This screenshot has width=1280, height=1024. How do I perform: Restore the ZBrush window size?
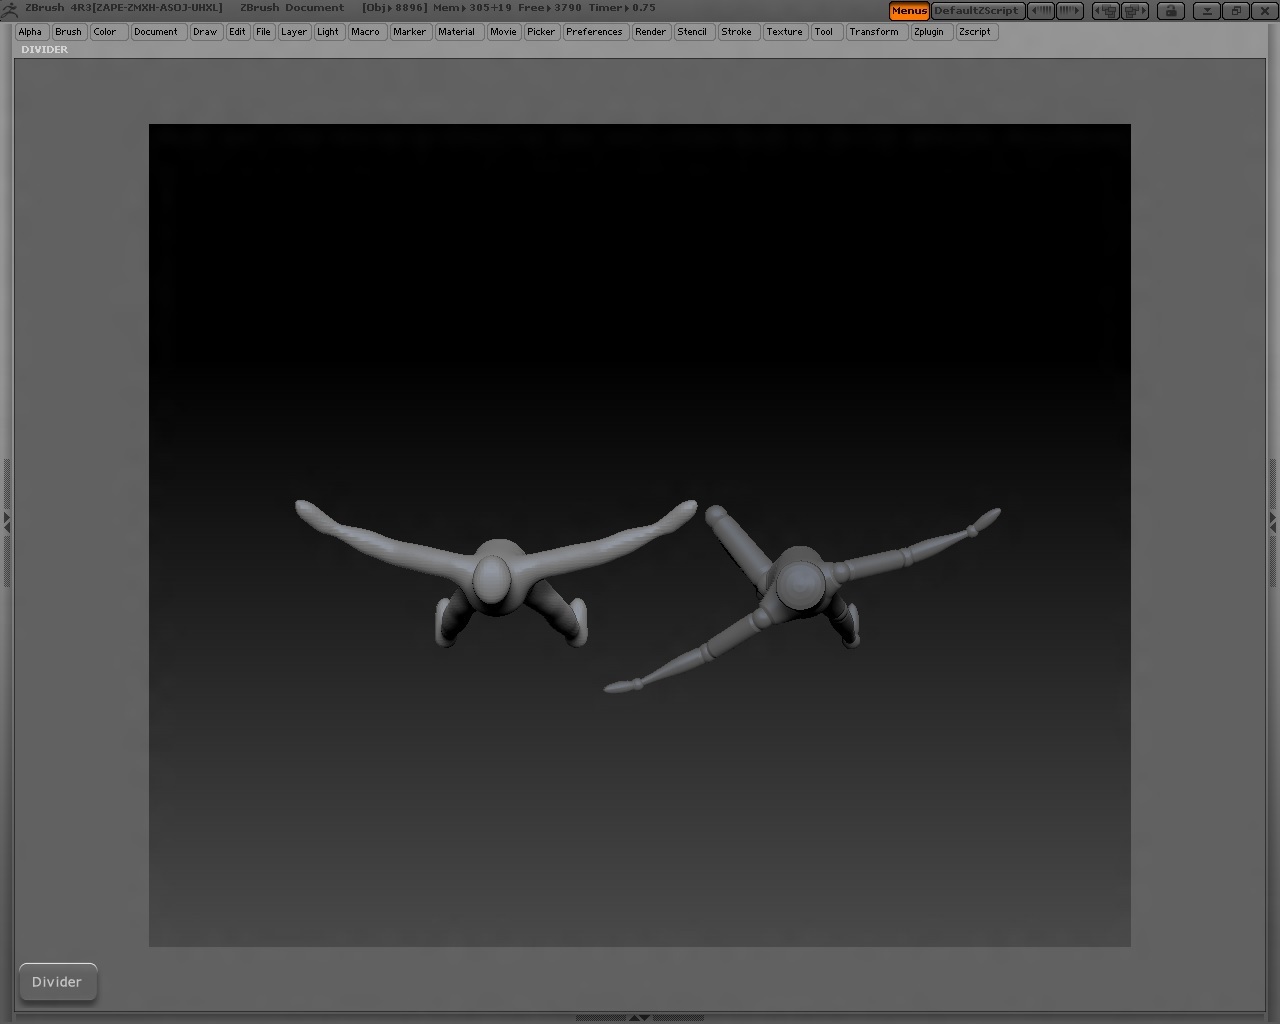[x=1236, y=11]
